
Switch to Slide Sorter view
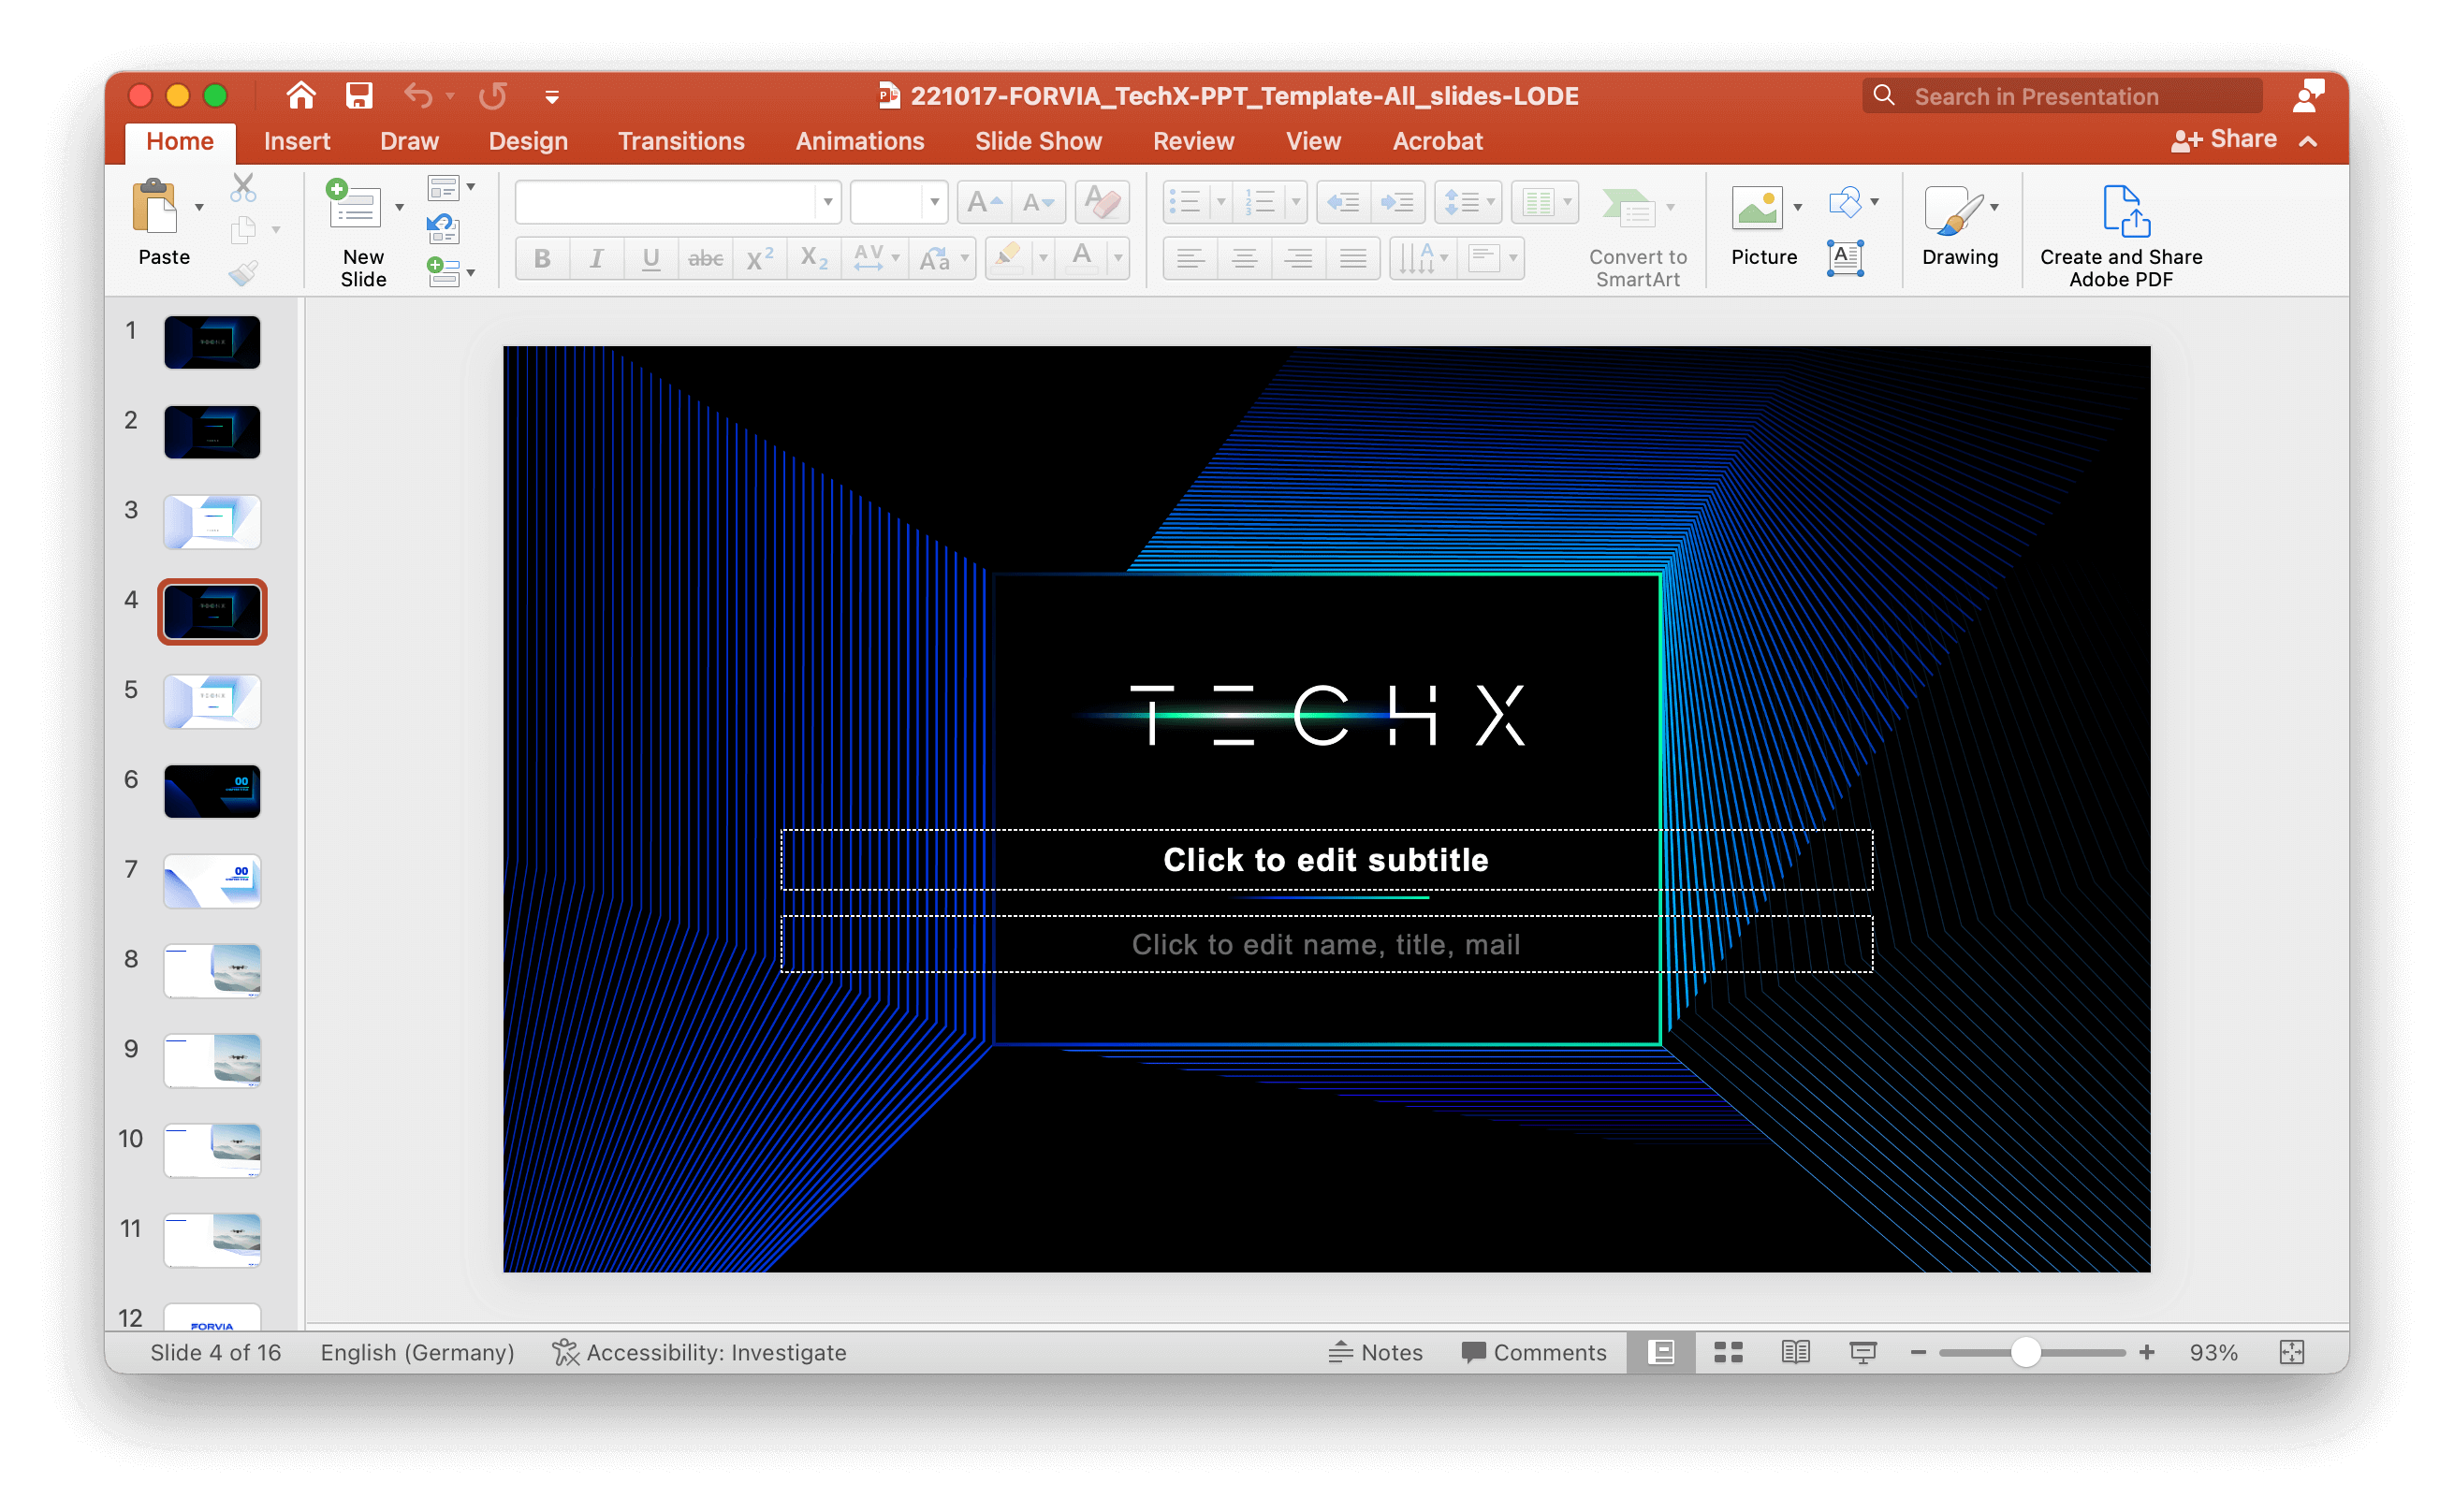[x=1728, y=1352]
